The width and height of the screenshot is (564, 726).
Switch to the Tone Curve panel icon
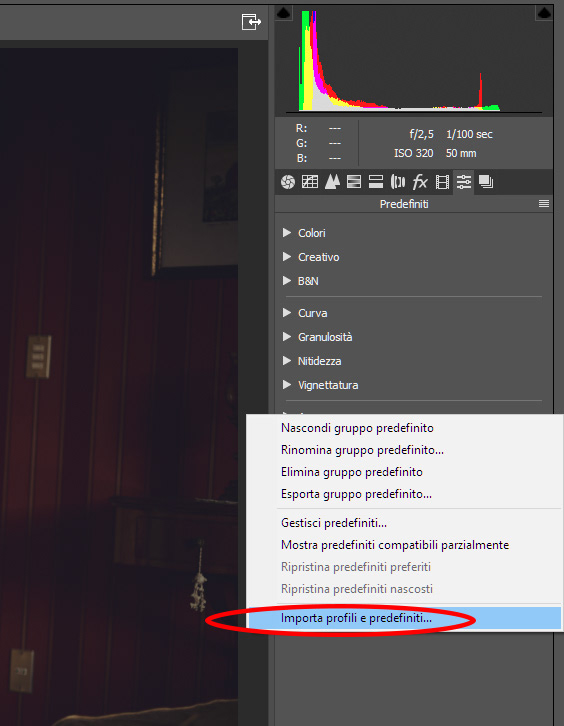click(310, 182)
